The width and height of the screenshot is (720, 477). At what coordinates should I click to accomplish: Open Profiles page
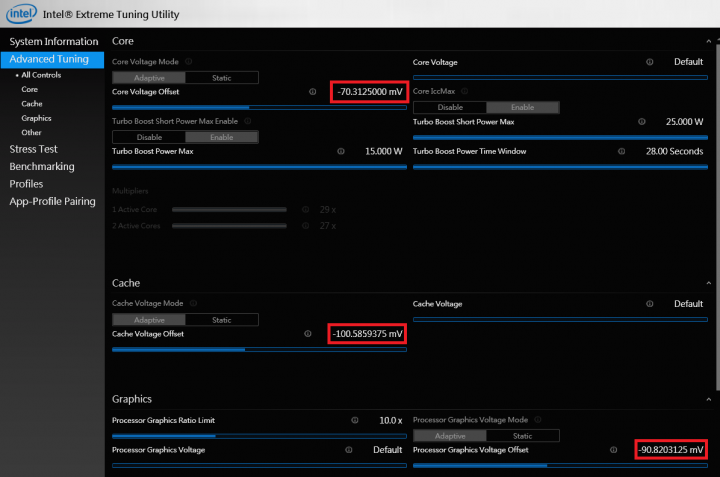26,184
